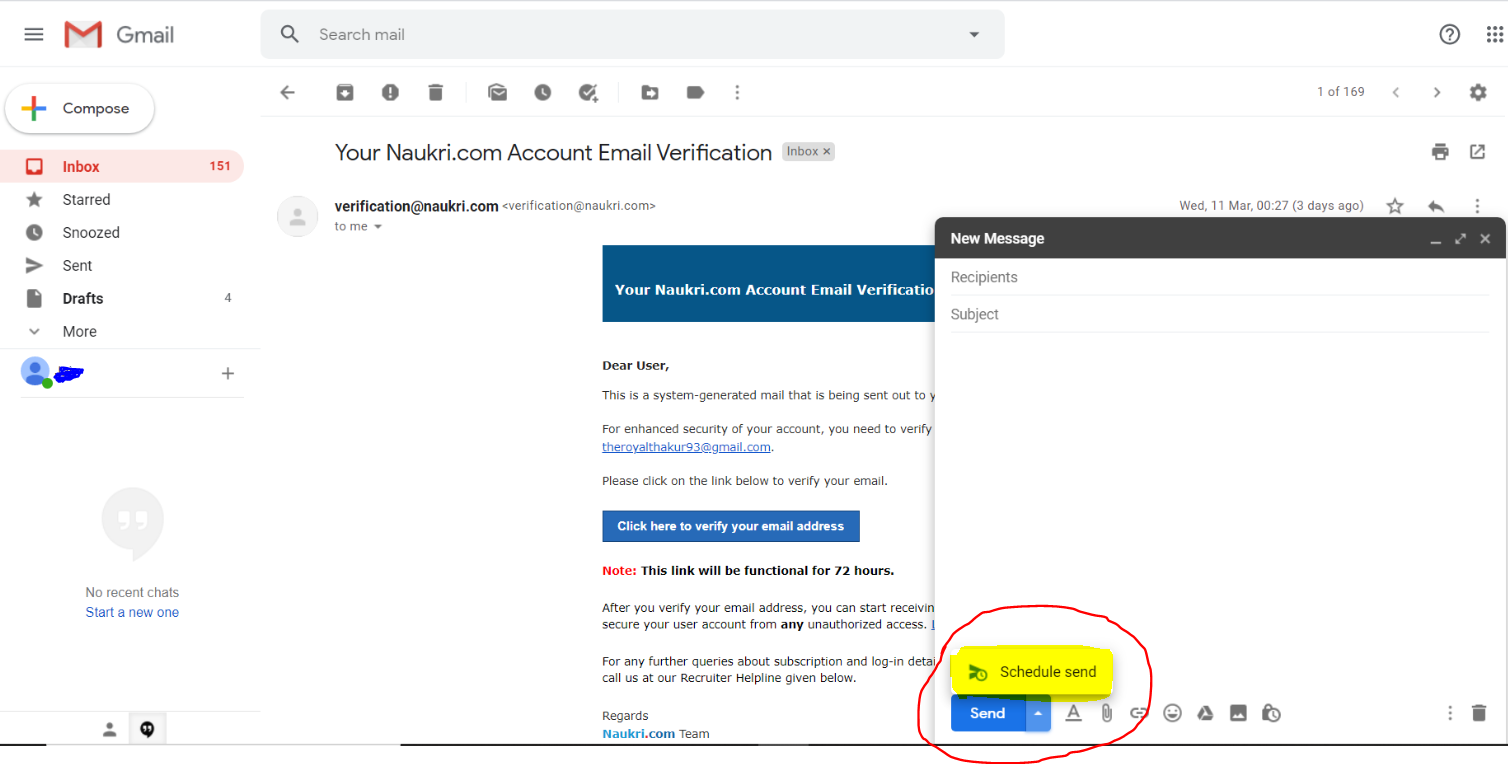1508x764 pixels.
Task: Remove the Inbox label from email
Action: tap(827, 152)
